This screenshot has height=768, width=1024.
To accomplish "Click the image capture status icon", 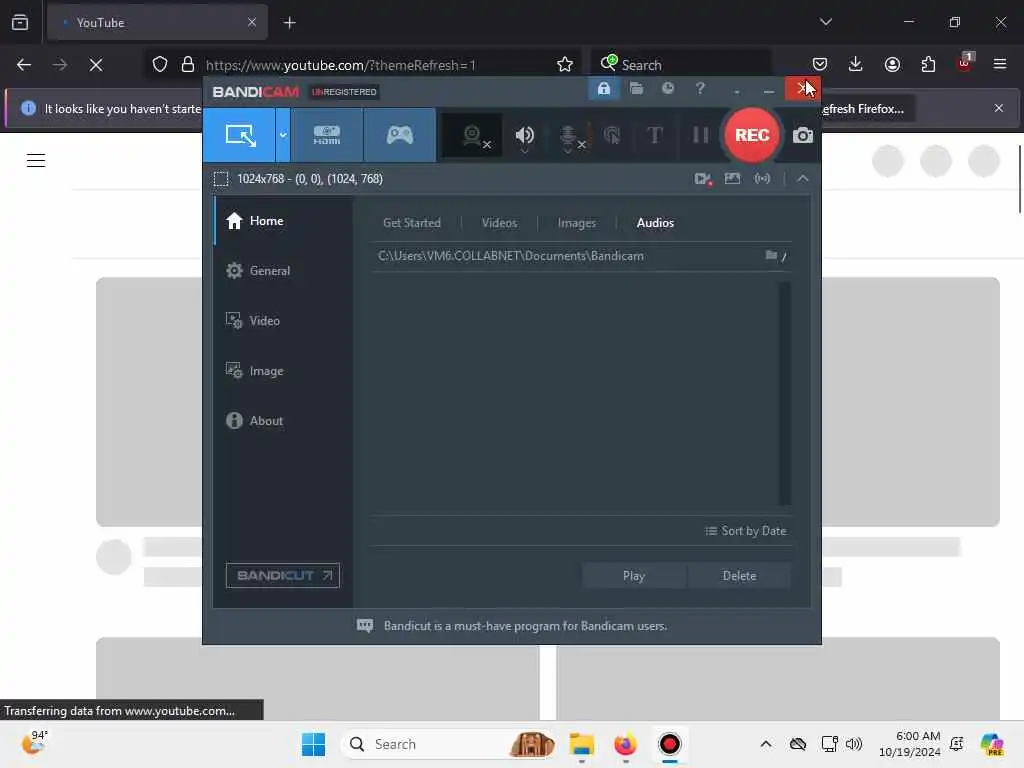I will pos(732,178).
